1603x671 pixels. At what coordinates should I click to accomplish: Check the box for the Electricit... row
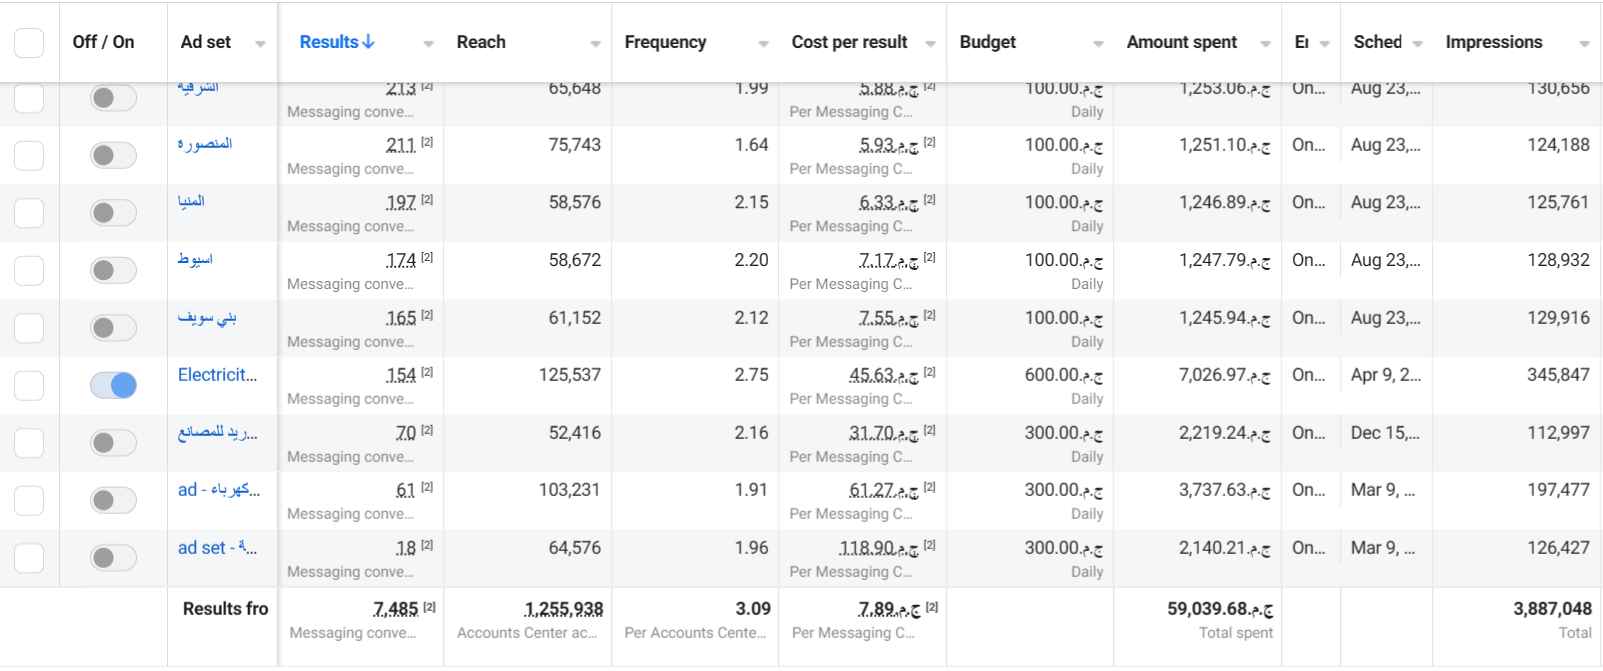coord(29,385)
